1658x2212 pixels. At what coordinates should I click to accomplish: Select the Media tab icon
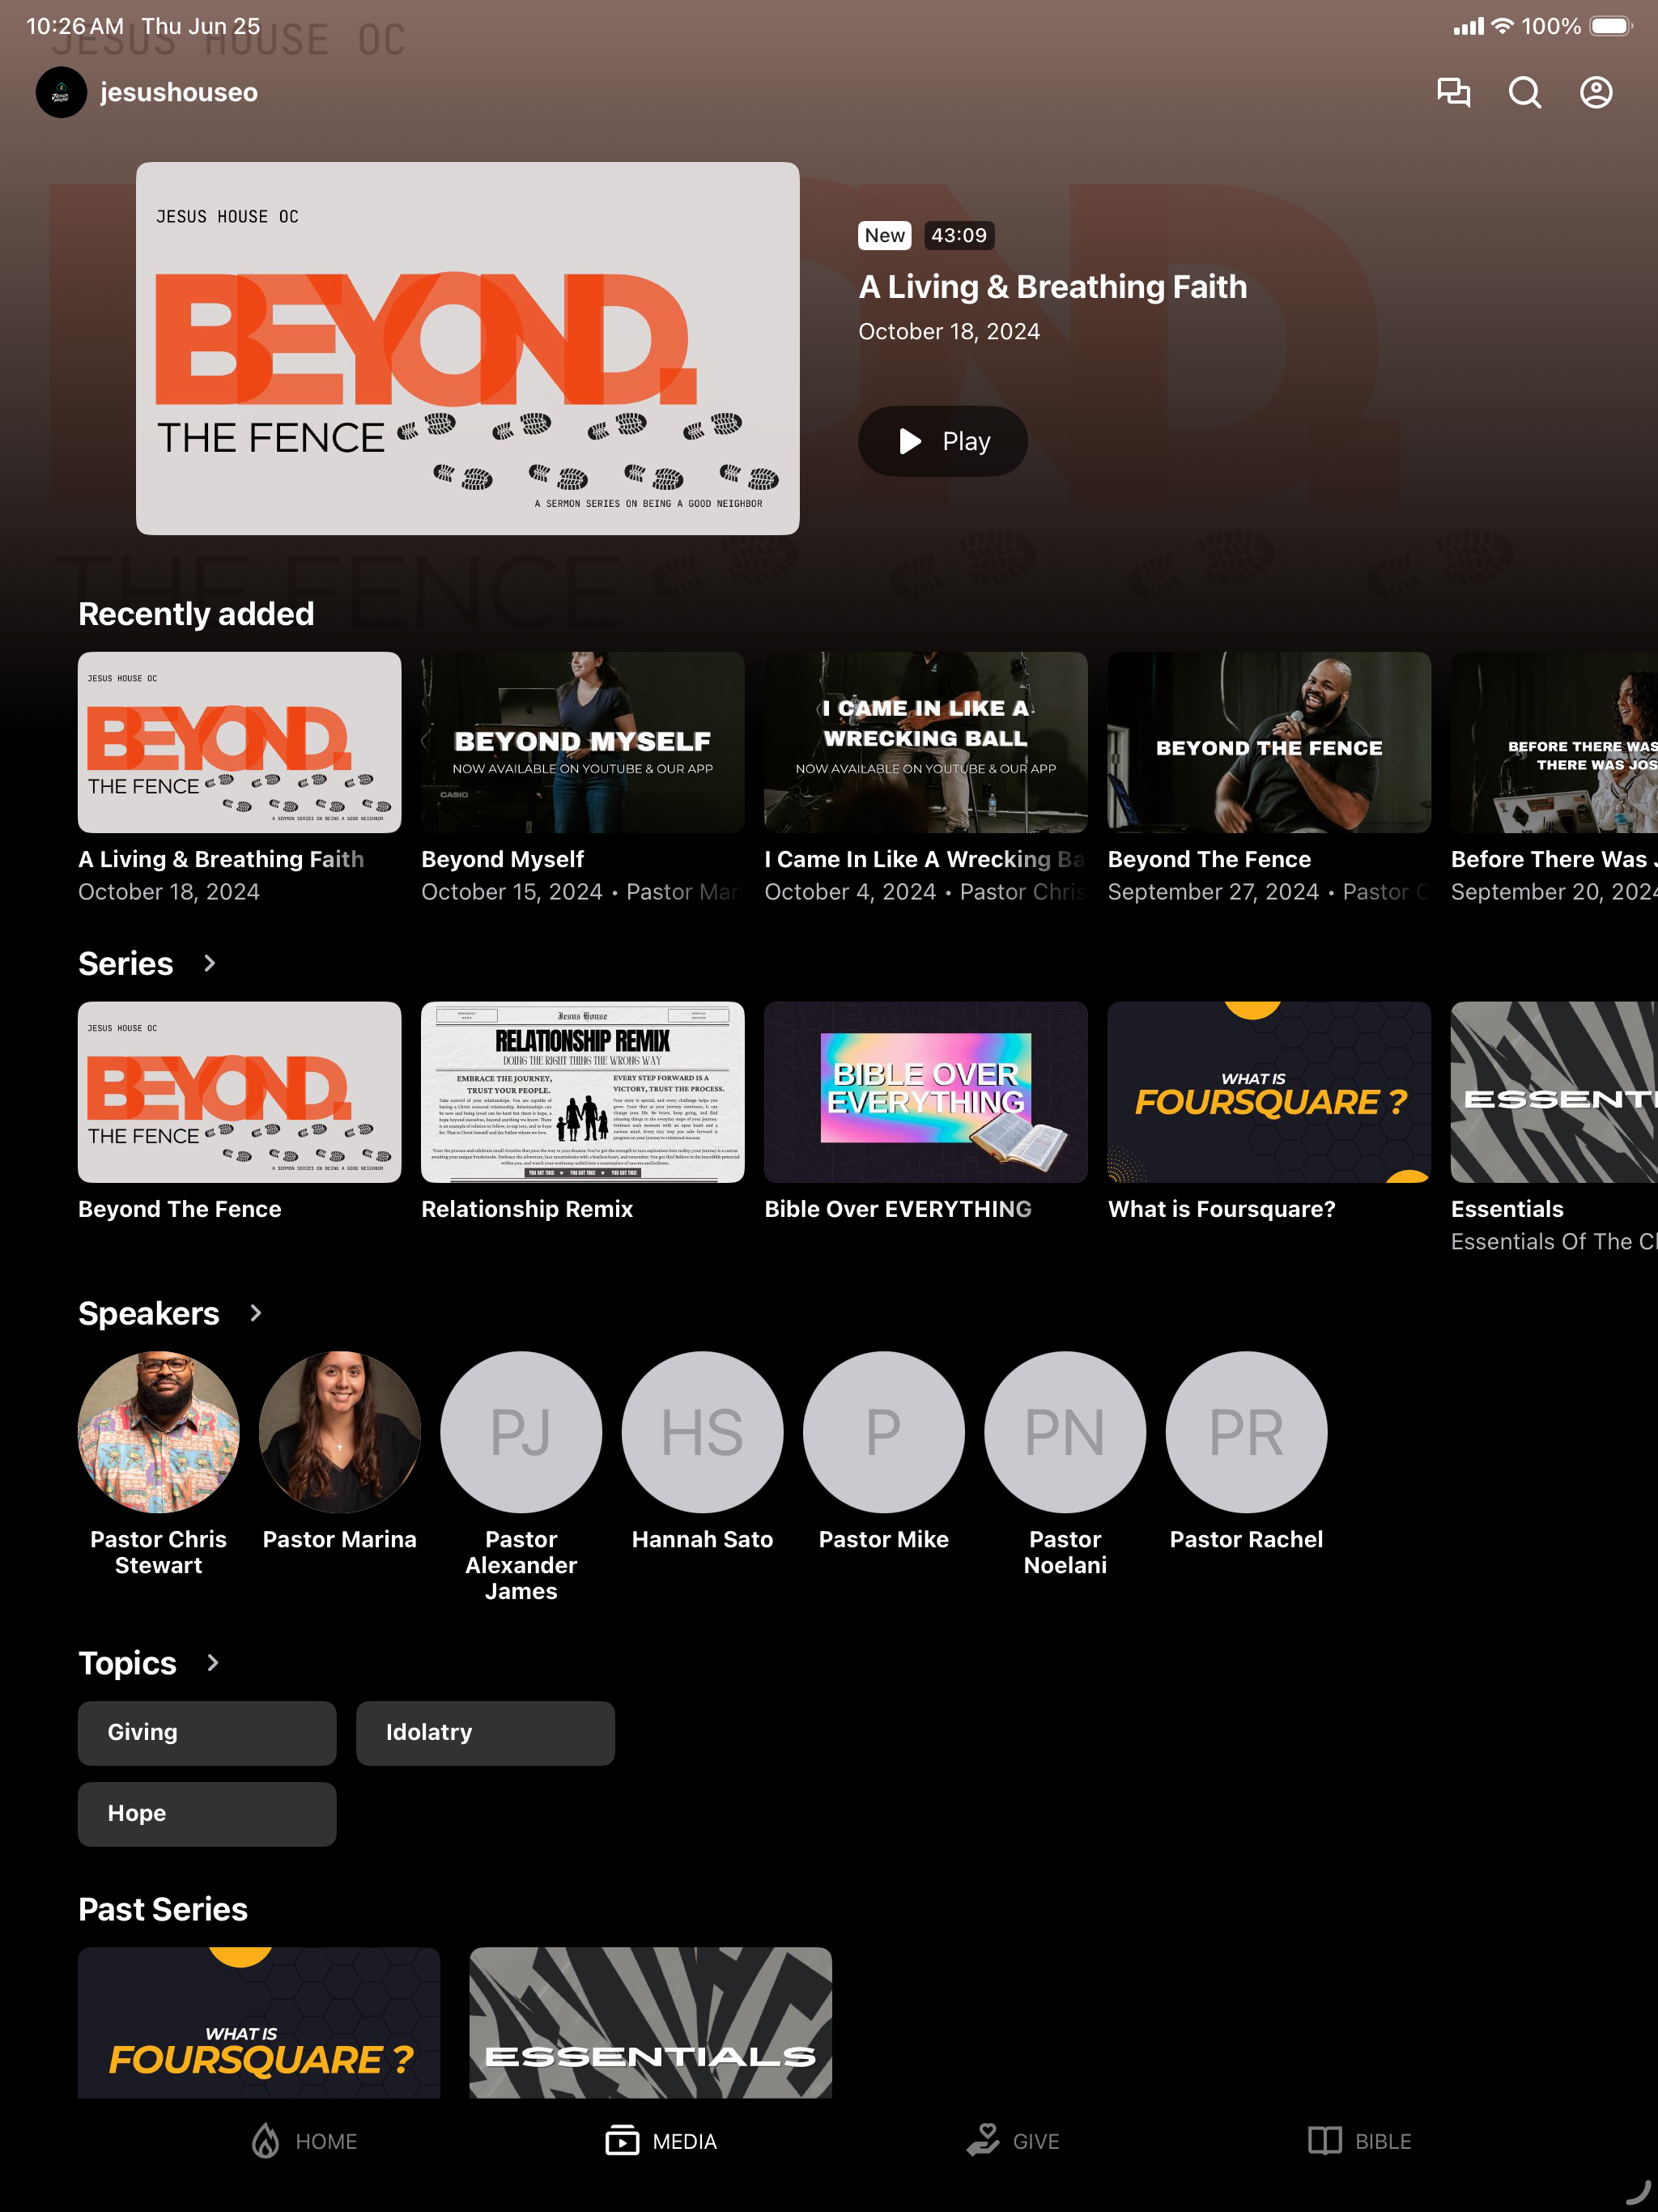pos(622,2141)
